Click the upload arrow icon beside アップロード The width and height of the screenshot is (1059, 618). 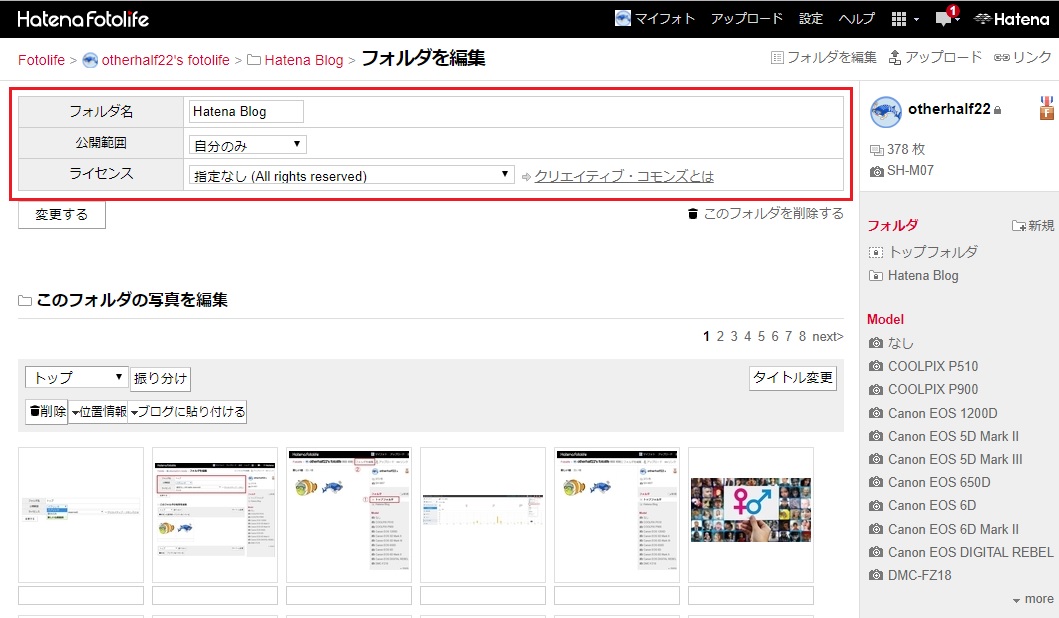click(x=895, y=57)
